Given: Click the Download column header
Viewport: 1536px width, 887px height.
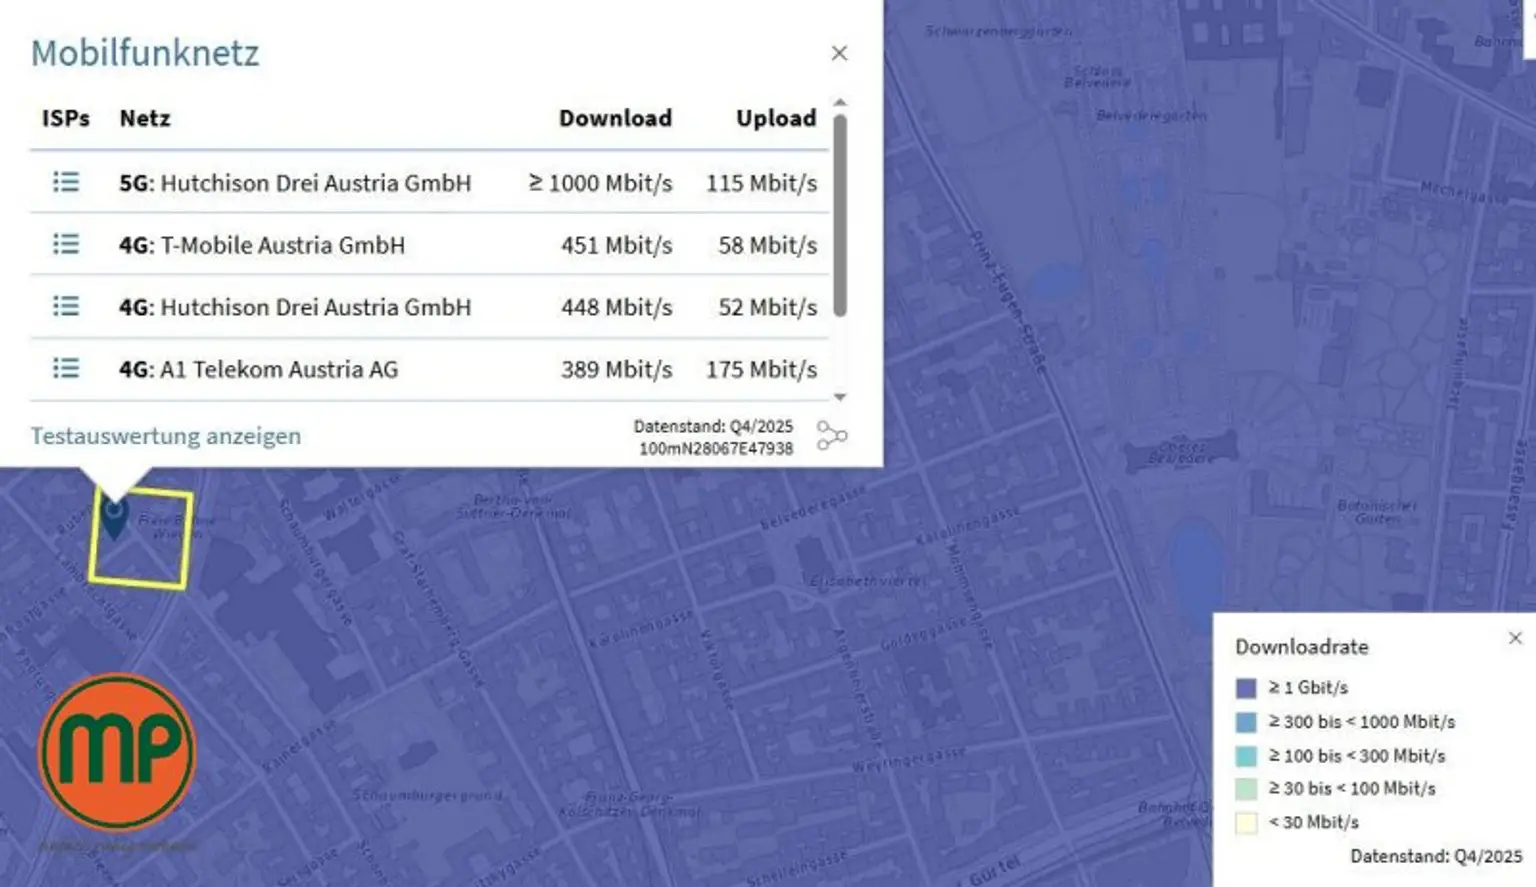Looking at the screenshot, I should coord(615,118).
